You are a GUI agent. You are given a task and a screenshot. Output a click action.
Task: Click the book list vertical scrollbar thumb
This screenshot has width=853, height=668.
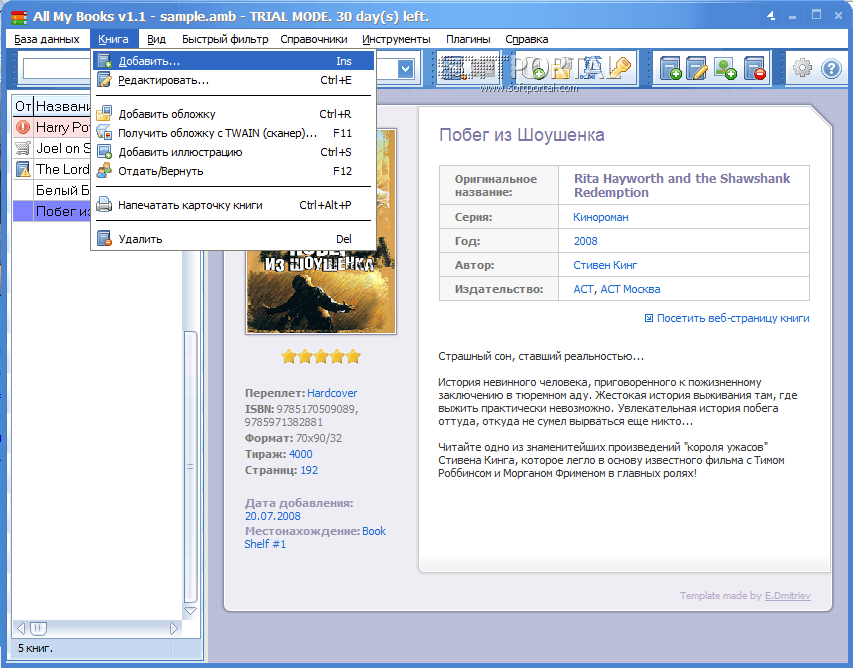tap(190, 466)
